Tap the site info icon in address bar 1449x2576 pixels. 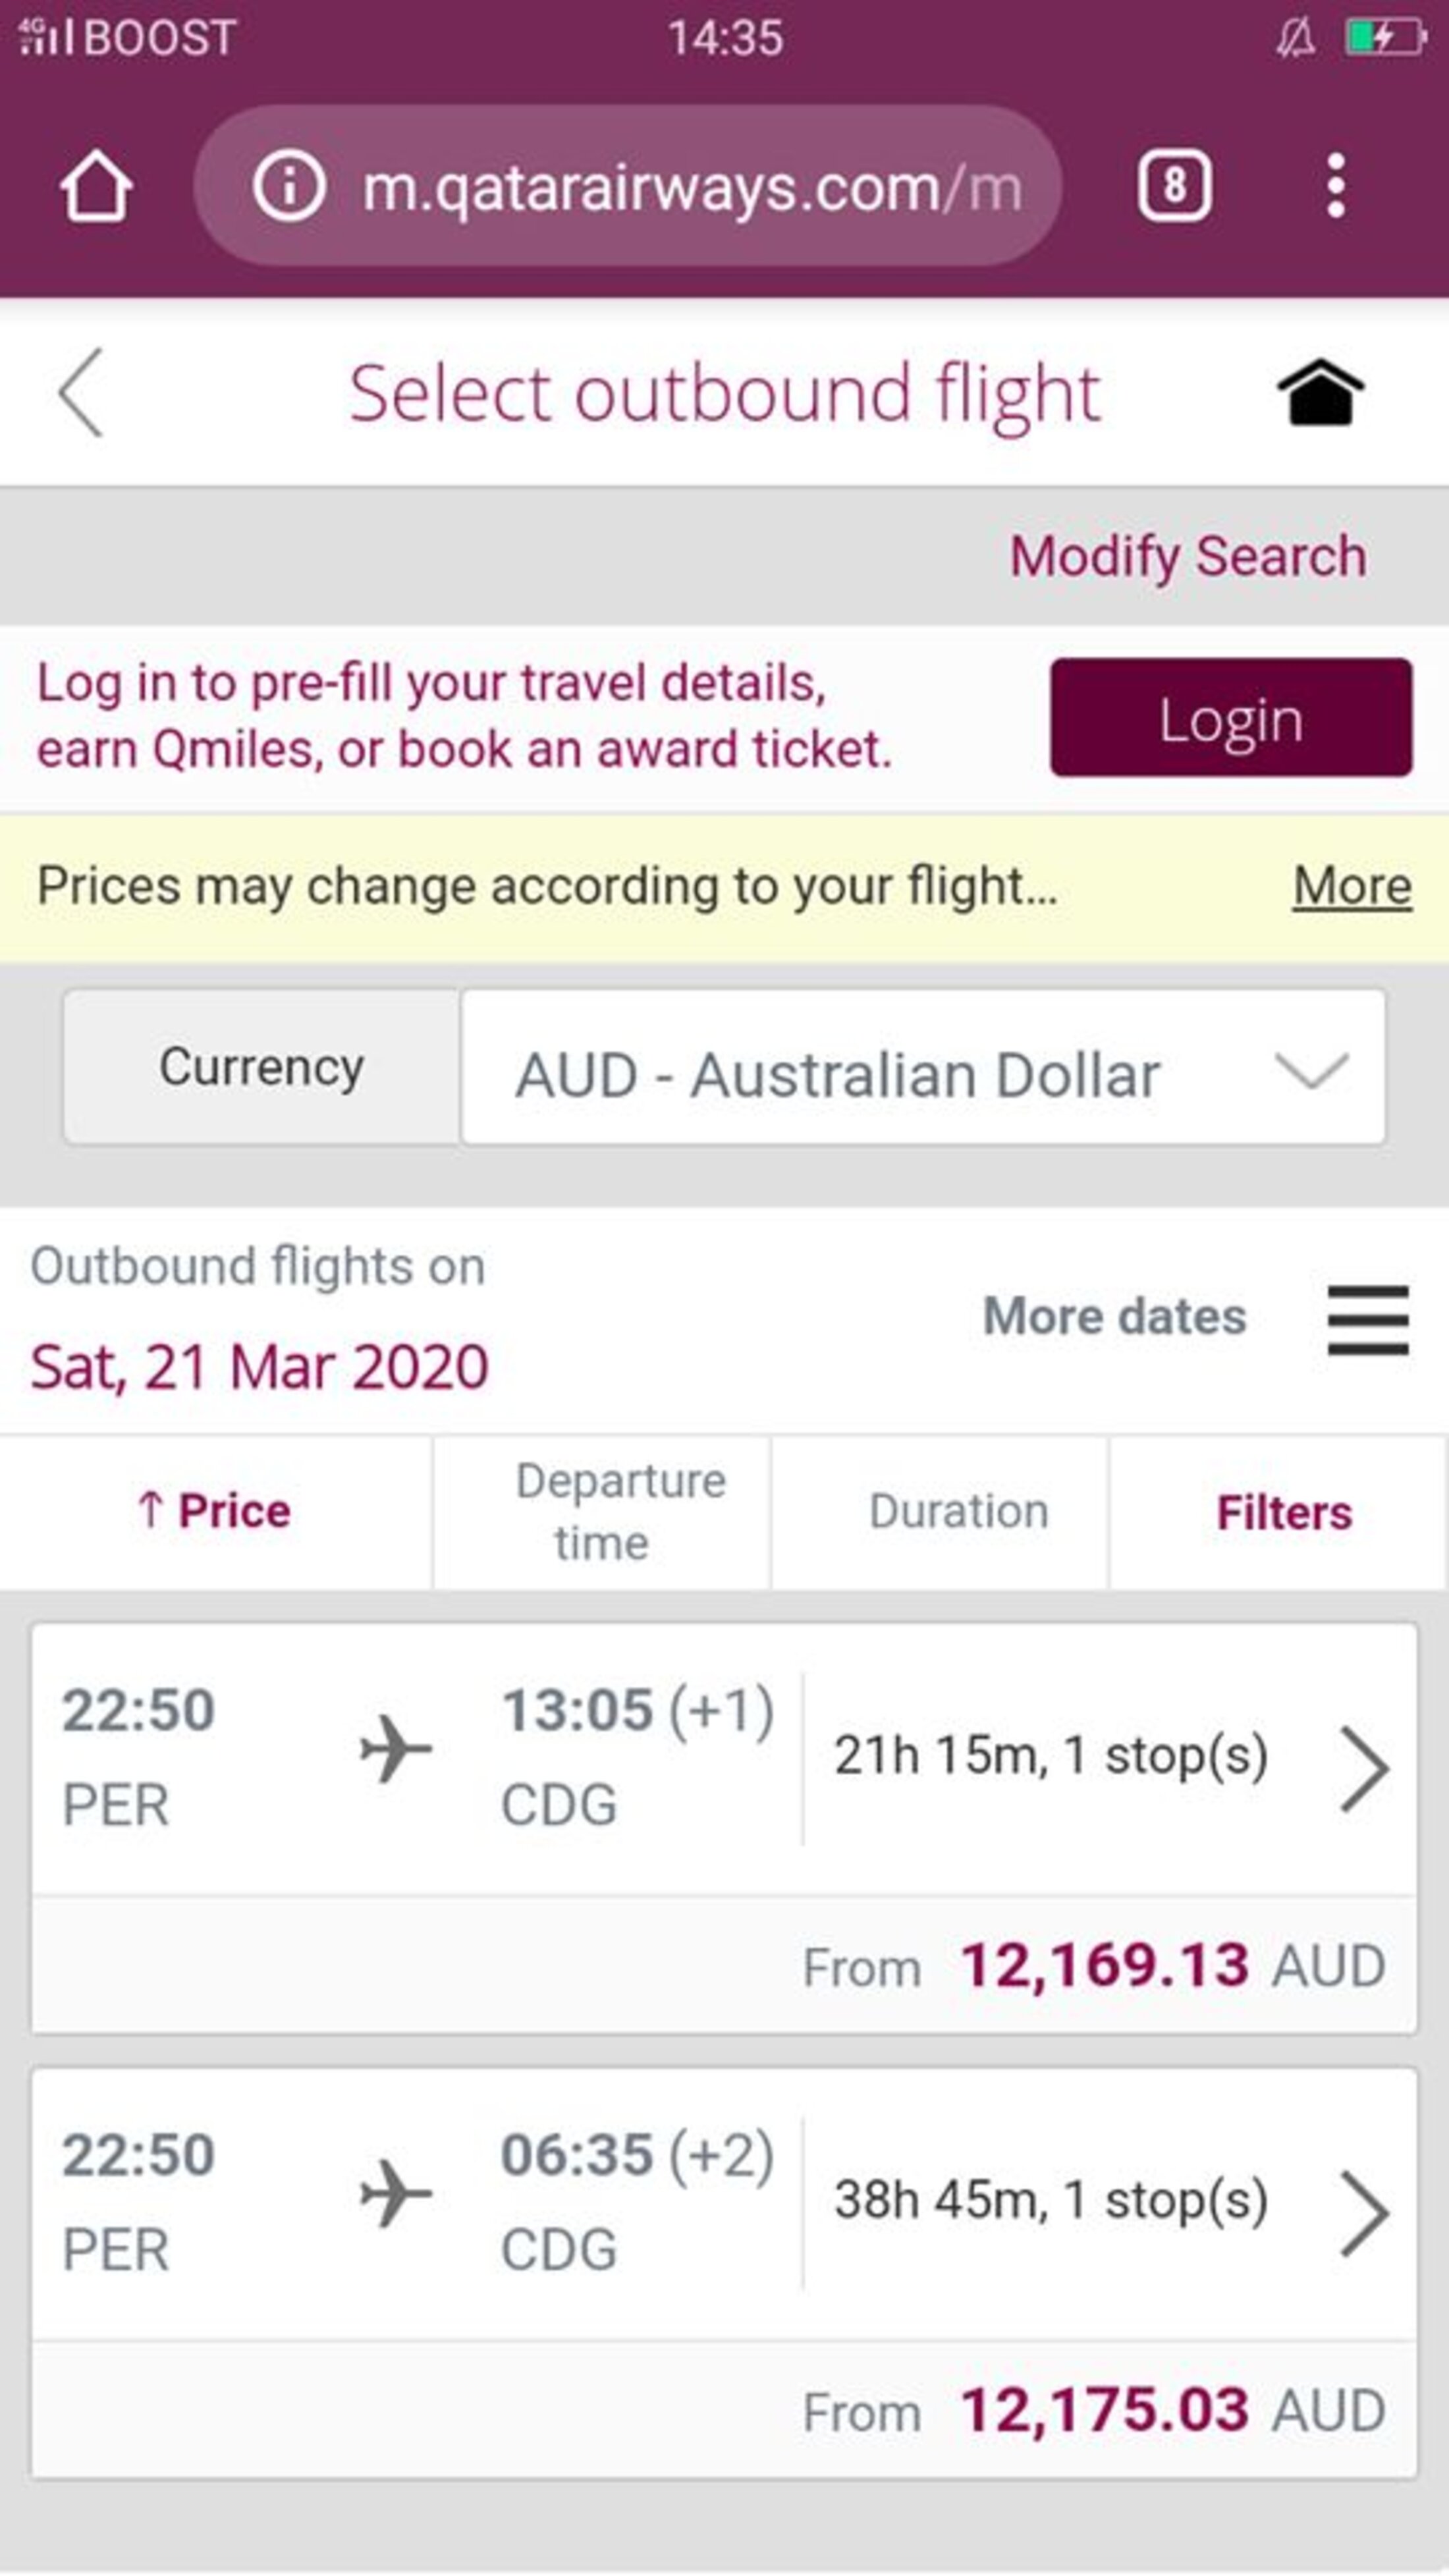[289, 186]
